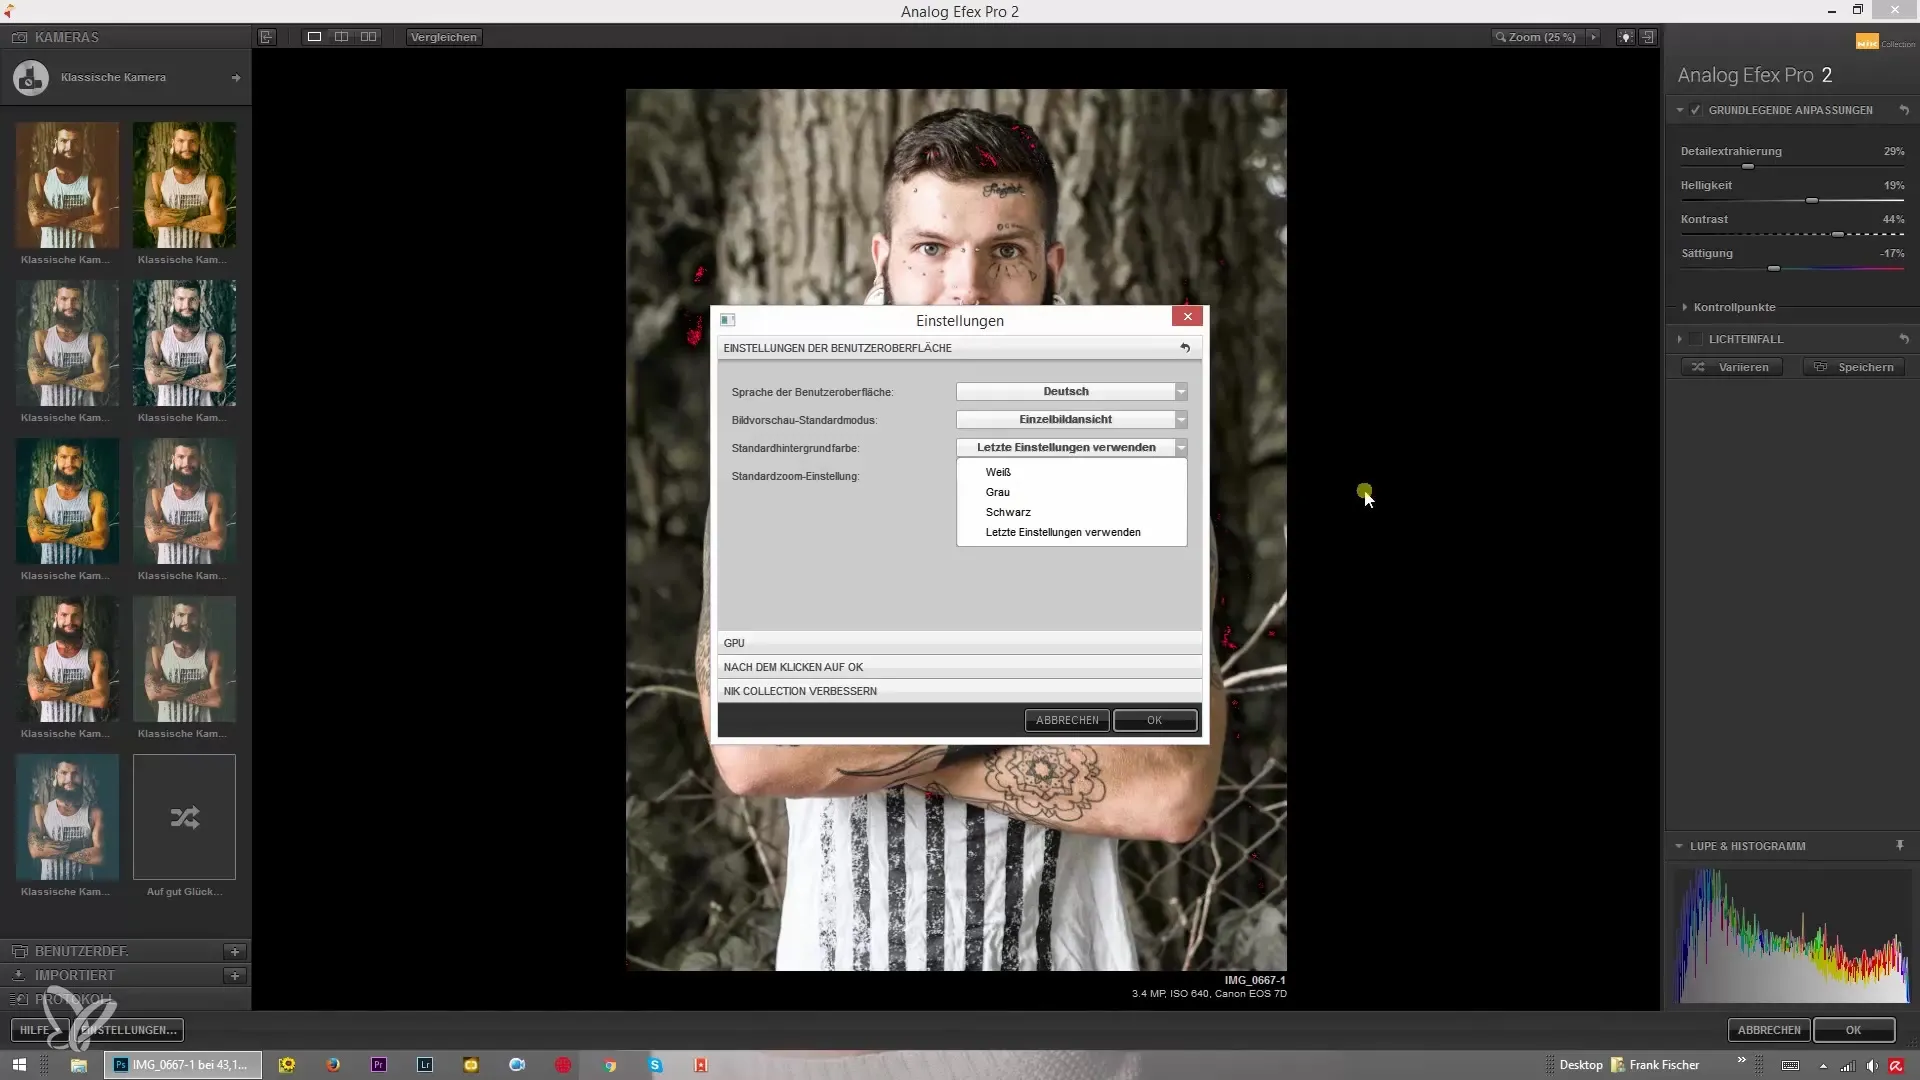Switch to side-by-side preview icon
Screen dimensions: 1920x1080
(x=369, y=37)
